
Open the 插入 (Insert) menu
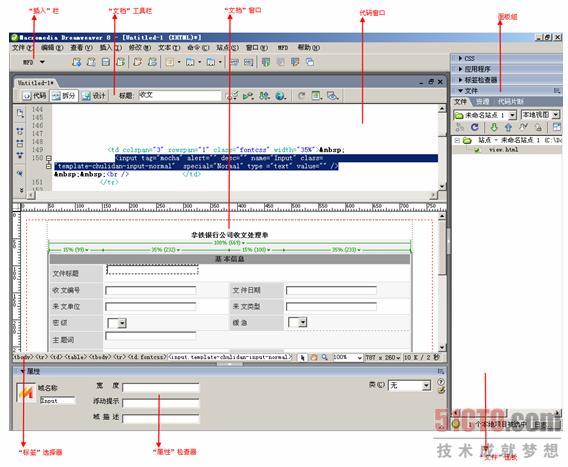pyautogui.click(x=110, y=48)
